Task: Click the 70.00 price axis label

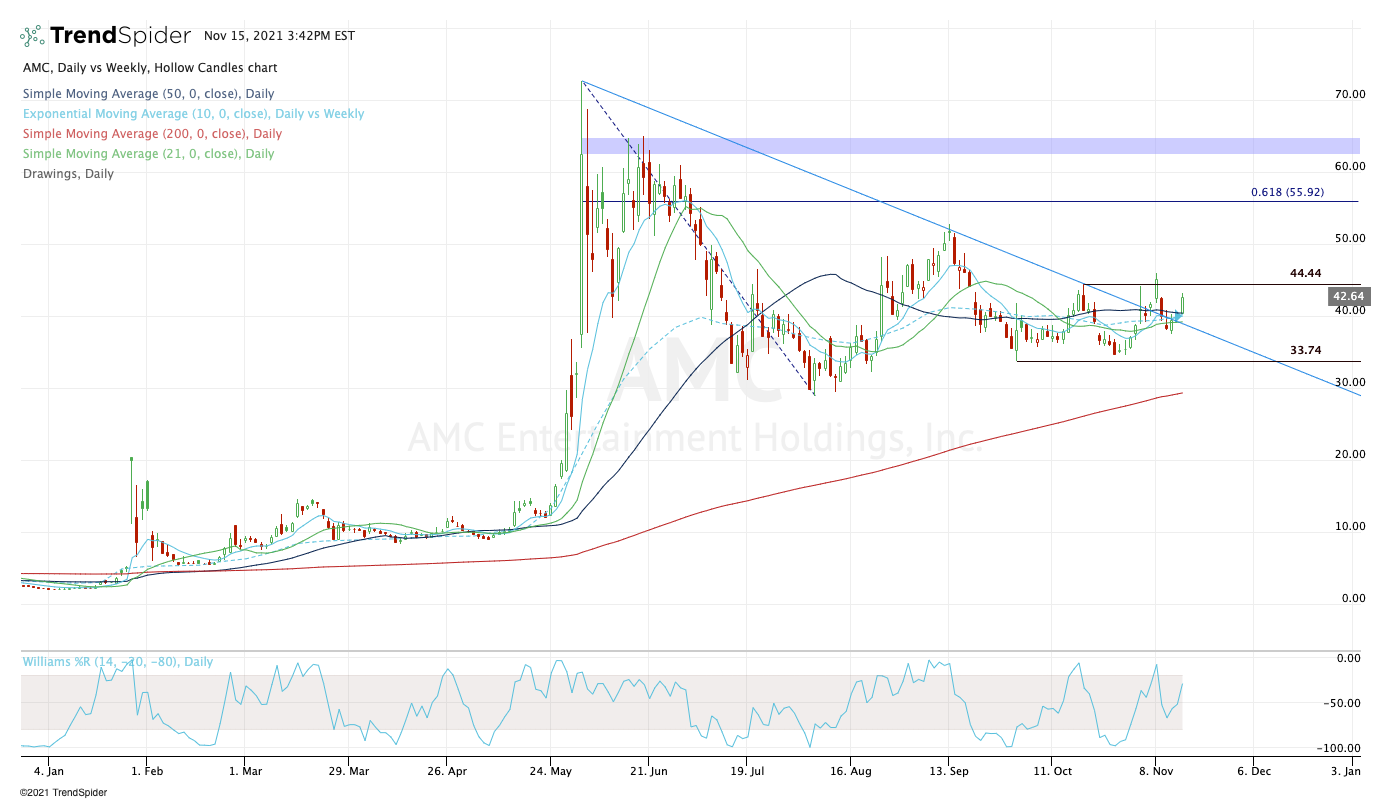Action: [1350, 94]
